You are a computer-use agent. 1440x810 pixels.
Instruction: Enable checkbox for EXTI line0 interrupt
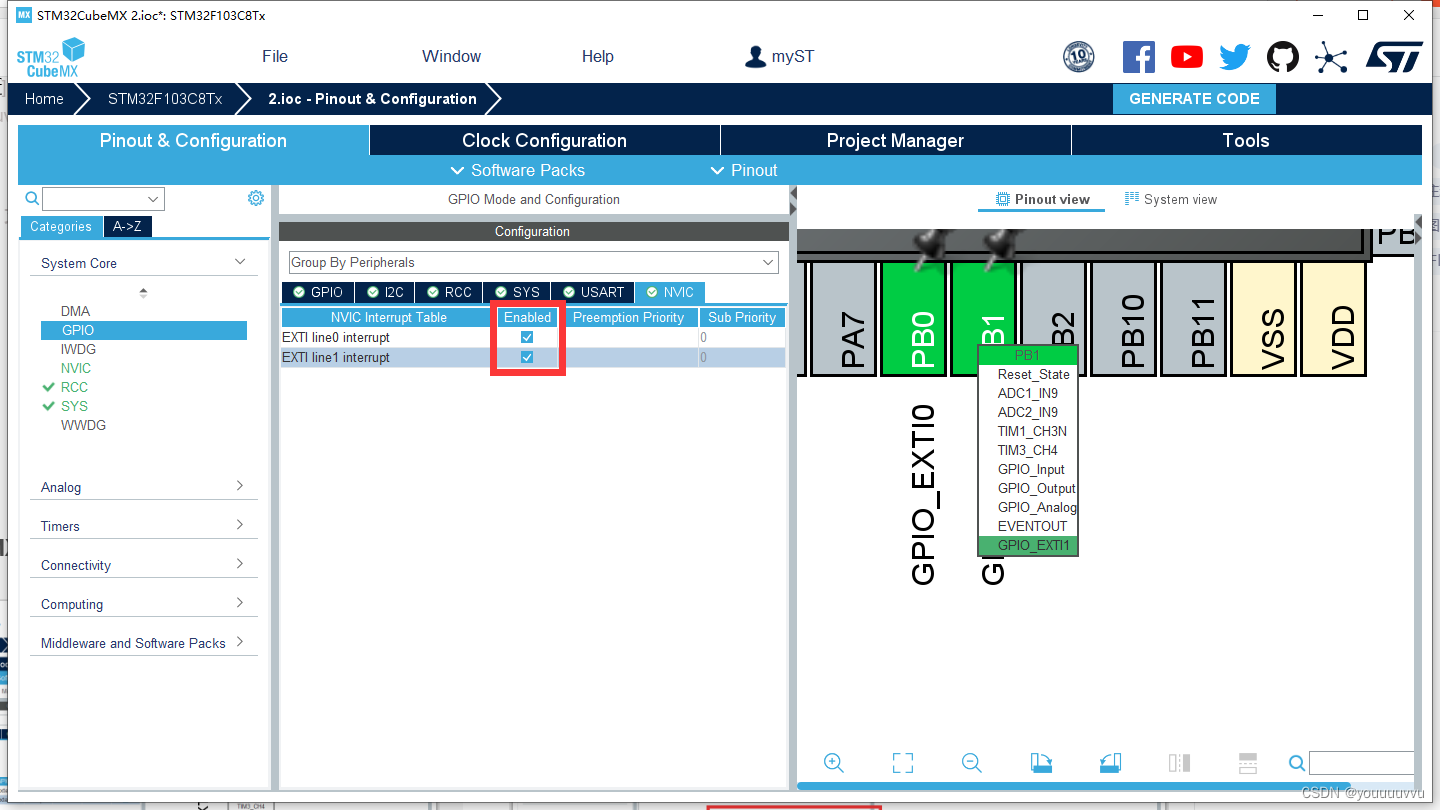[x=527, y=338]
